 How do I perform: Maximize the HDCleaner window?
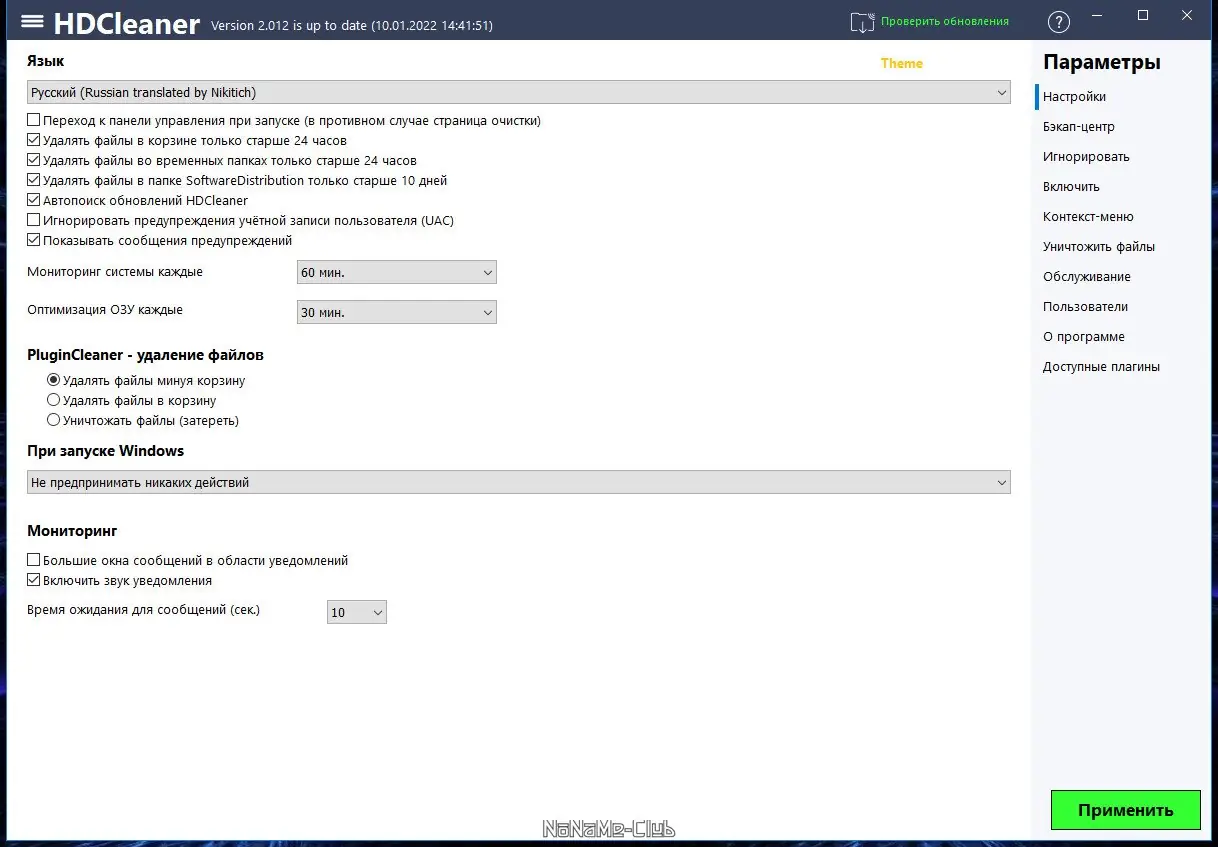(x=1143, y=15)
